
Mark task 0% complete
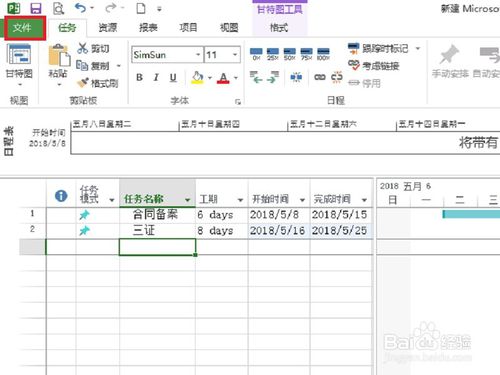point(256,54)
